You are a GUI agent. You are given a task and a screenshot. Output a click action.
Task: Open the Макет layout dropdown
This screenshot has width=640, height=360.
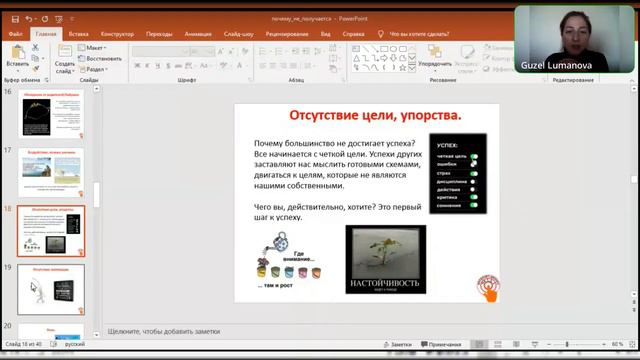point(92,48)
